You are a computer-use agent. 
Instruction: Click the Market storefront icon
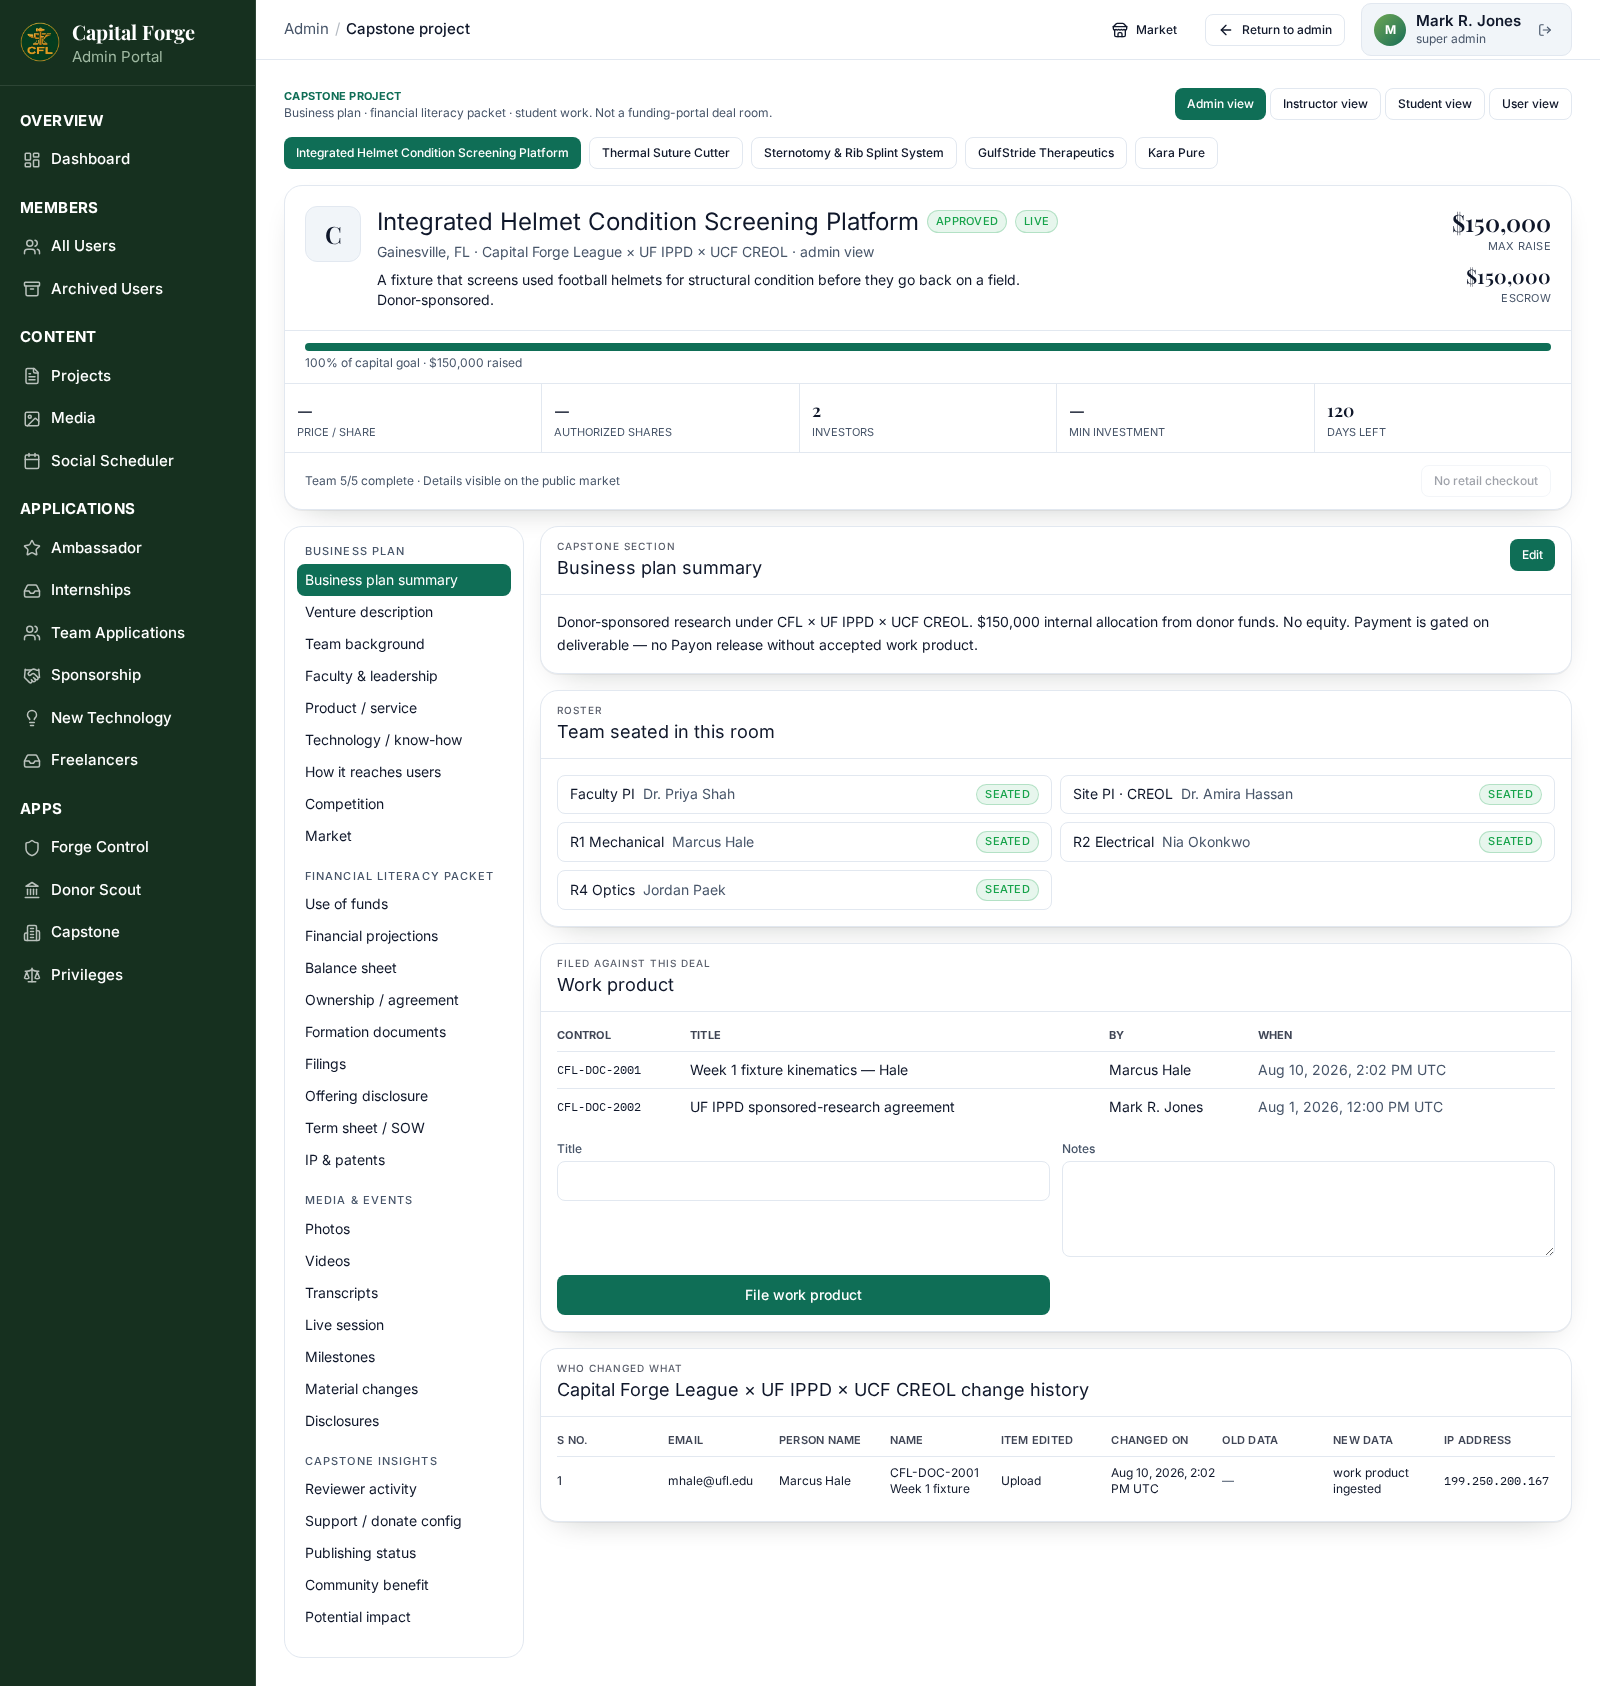click(x=1120, y=30)
